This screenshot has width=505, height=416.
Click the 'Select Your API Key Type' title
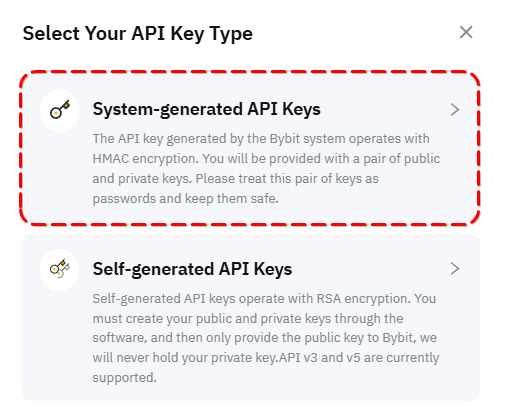point(138,34)
